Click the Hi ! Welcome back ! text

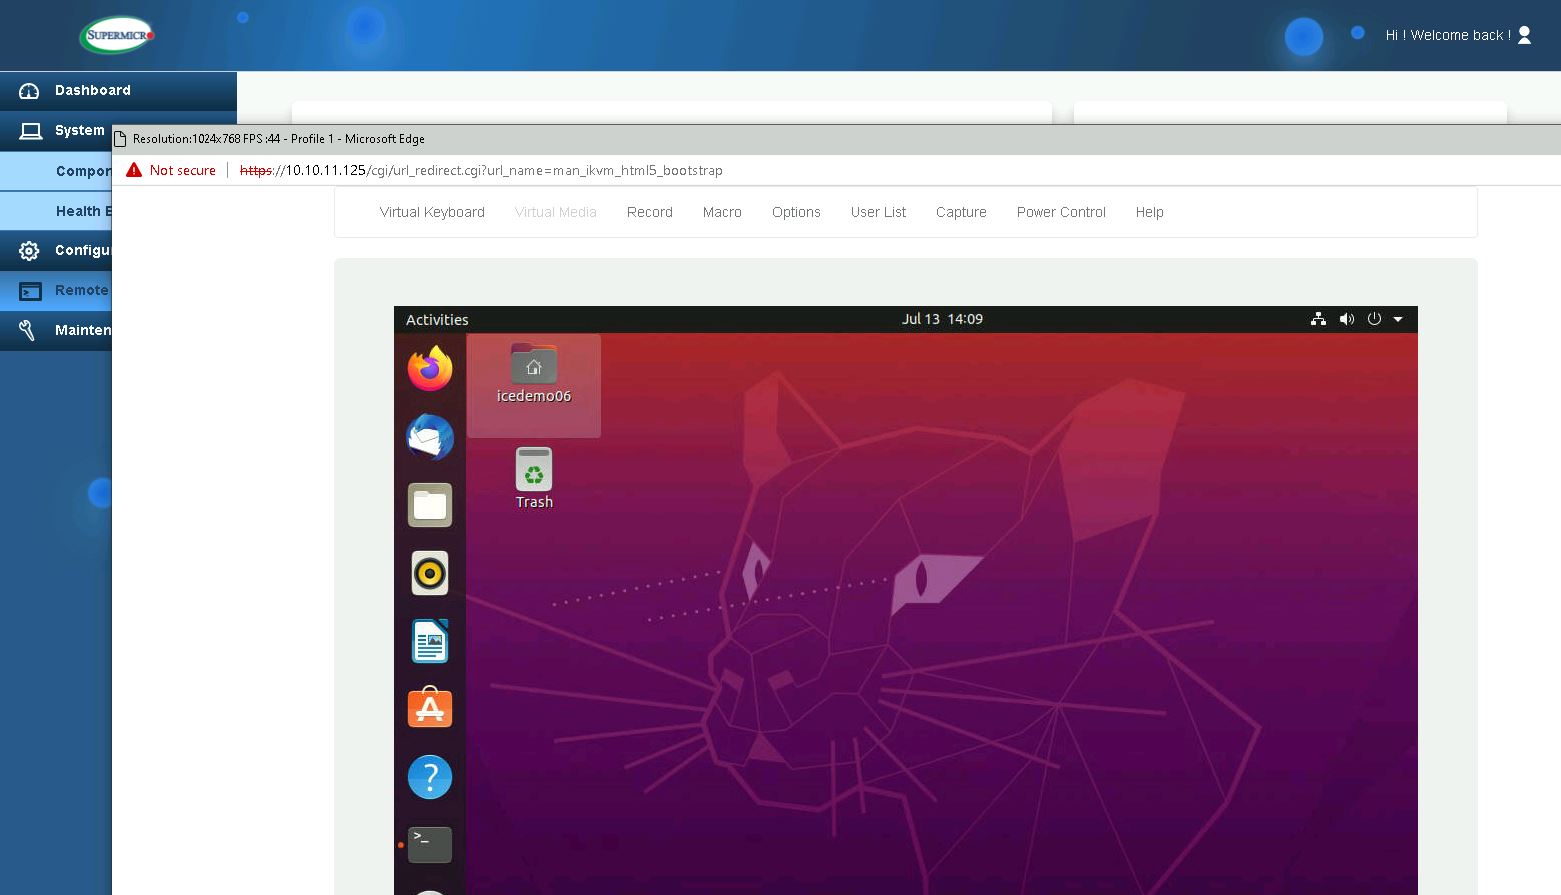[x=1448, y=35]
